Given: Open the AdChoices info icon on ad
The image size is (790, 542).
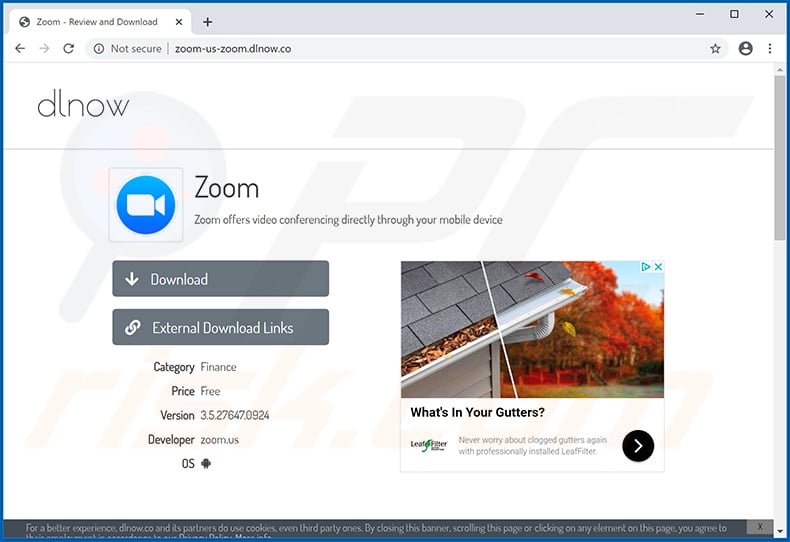Looking at the screenshot, I should tap(645, 267).
